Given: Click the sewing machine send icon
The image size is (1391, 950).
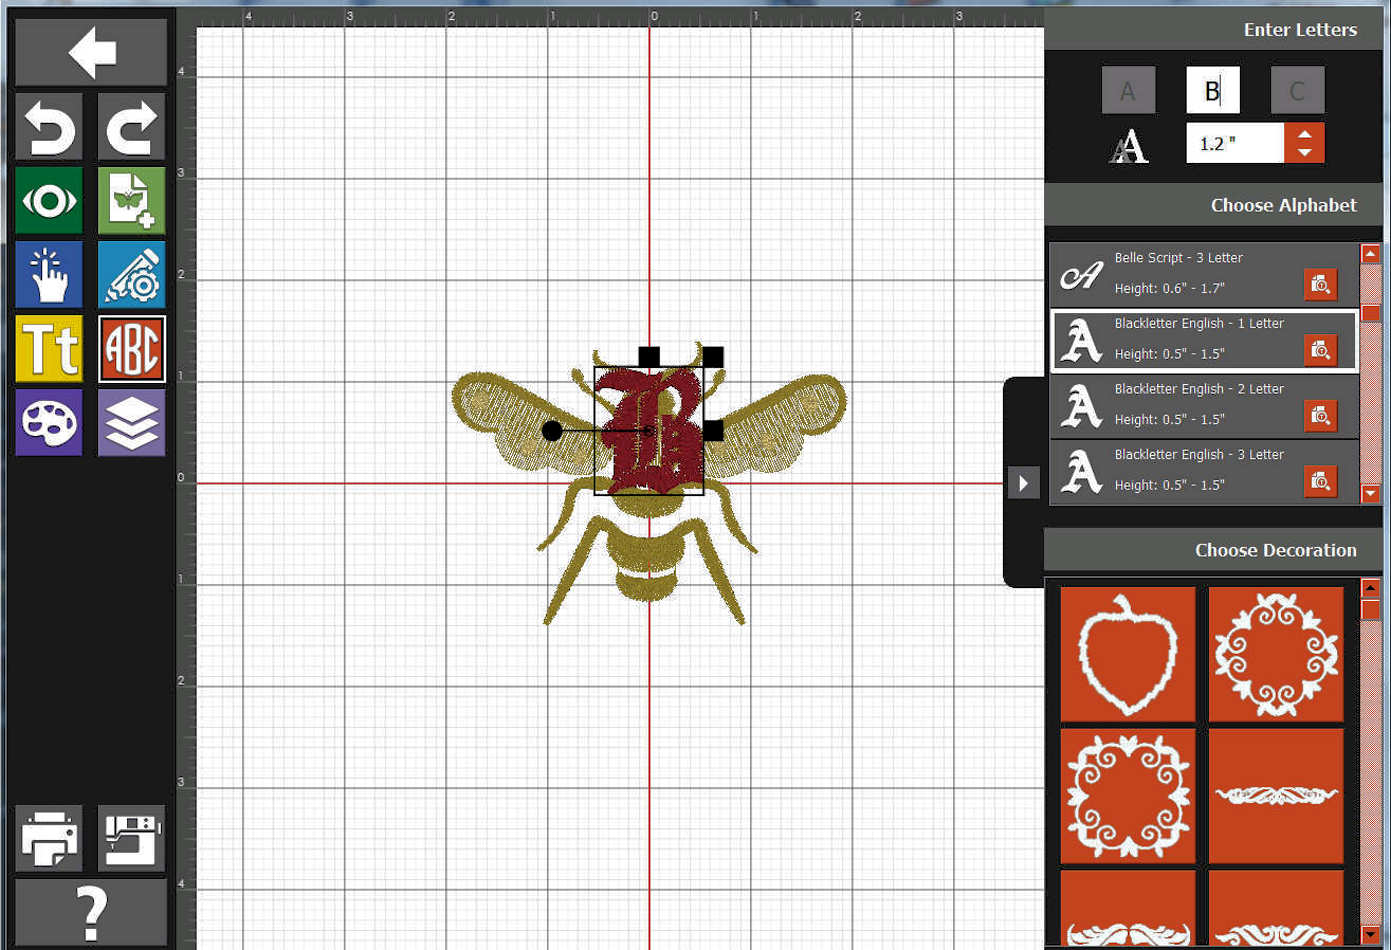Looking at the screenshot, I should [x=132, y=838].
